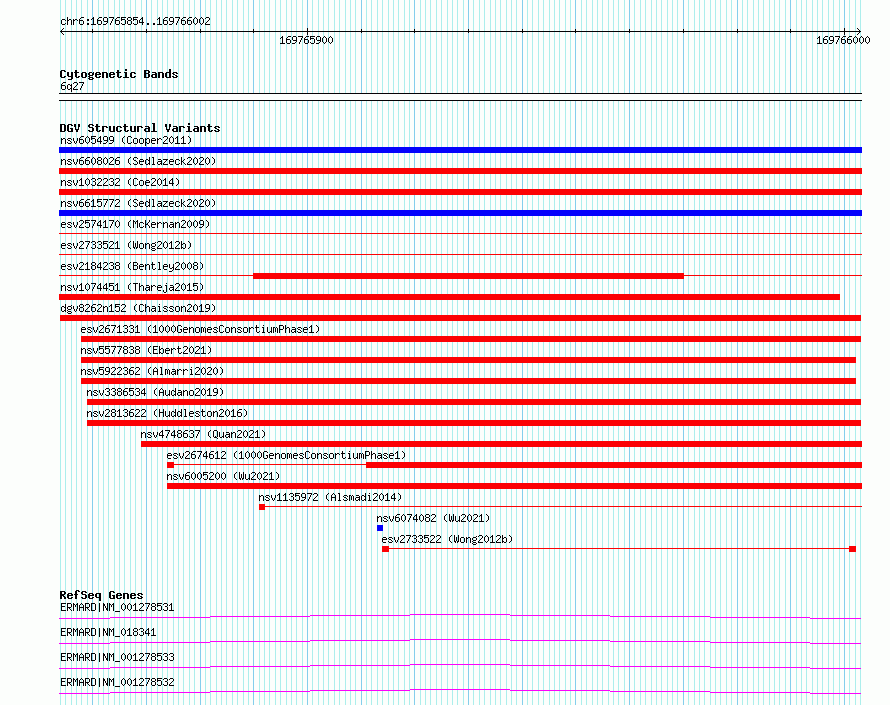Click the nsv605499 (Cooper2011) variant label
The image size is (890, 705).
(x=126, y=140)
